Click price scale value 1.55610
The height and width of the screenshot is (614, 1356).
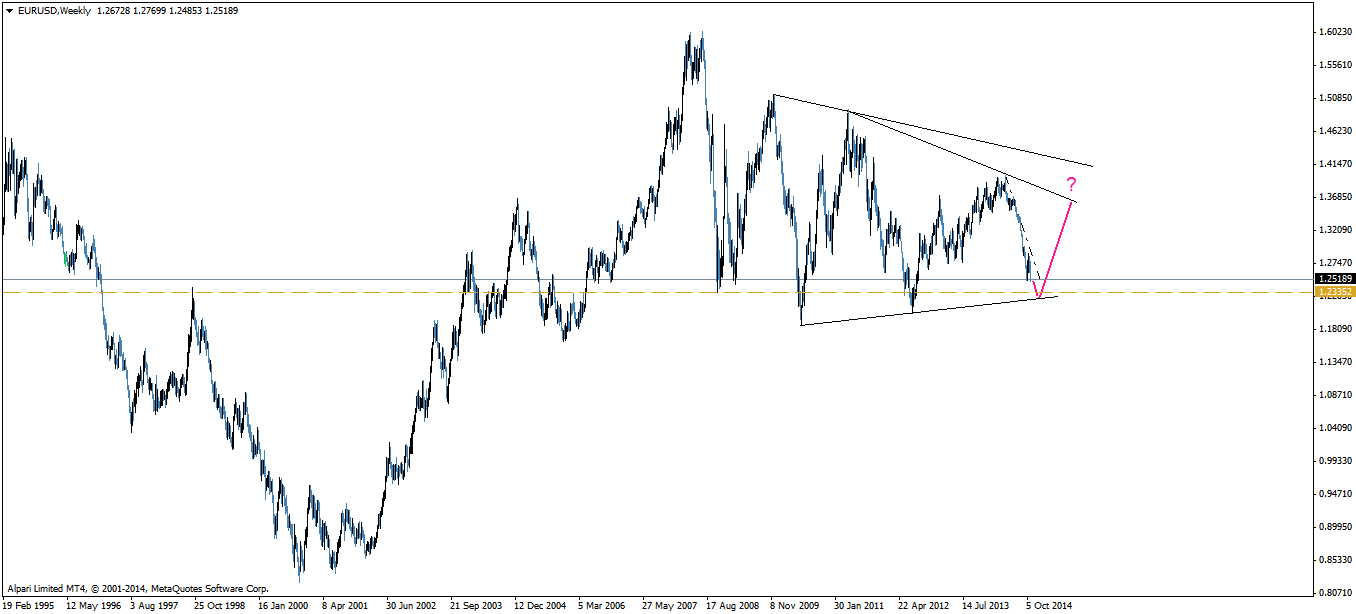pos(1337,65)
